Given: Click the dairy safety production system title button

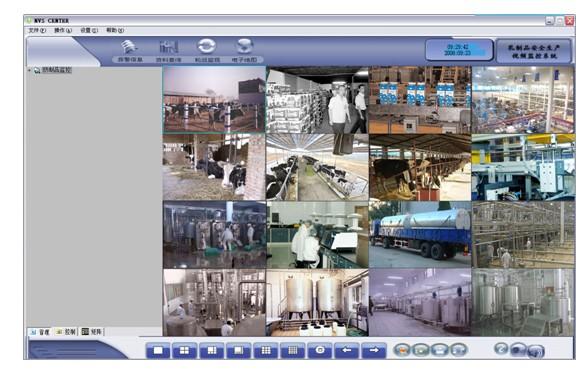Looking at the screenshot, I should coord(534,51).
